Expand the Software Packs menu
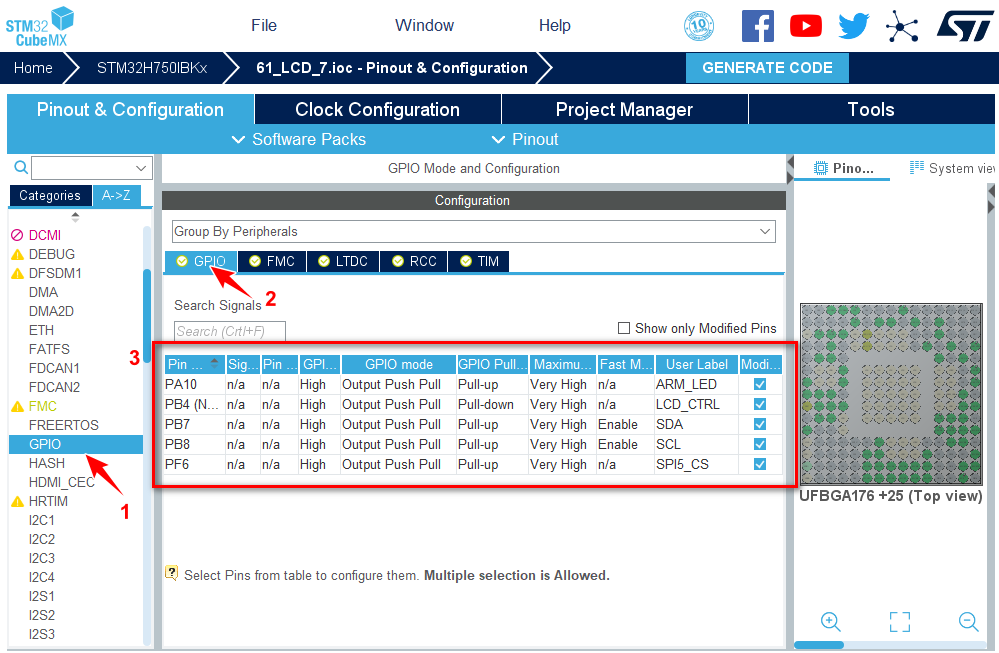This screenshot has width=999, height=653. [298, 139]
